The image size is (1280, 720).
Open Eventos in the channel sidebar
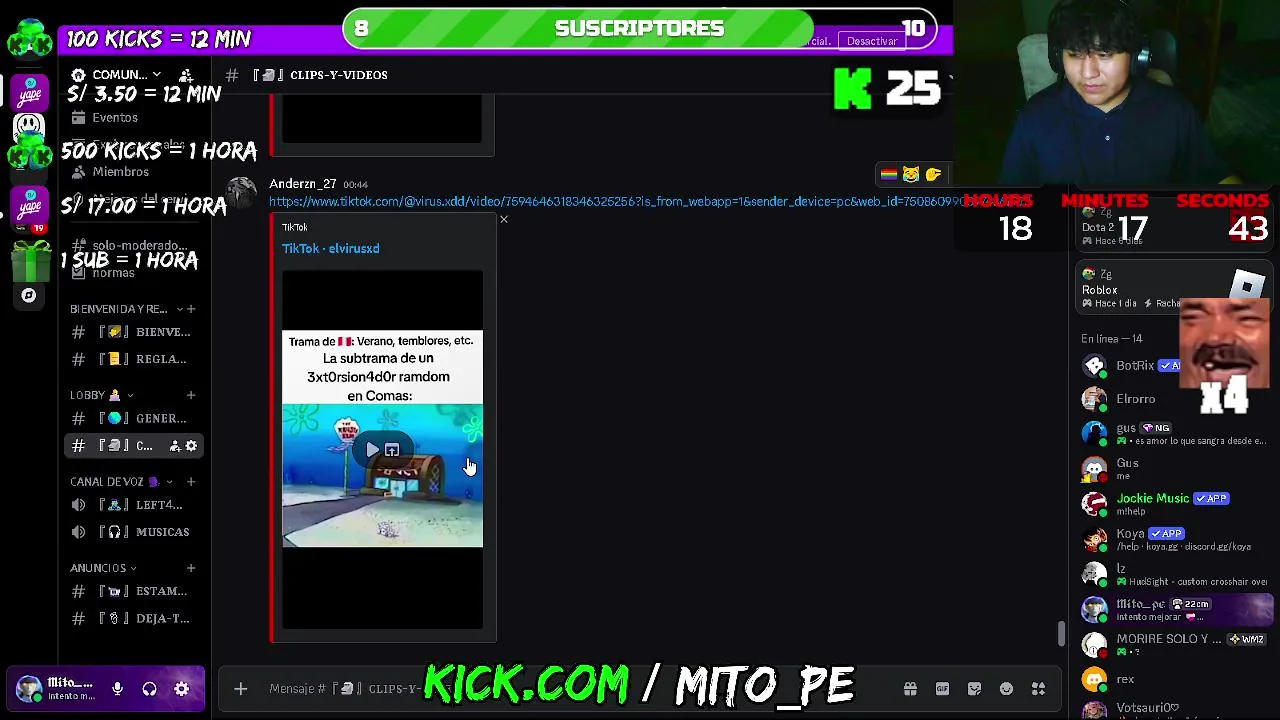[115, 118]
